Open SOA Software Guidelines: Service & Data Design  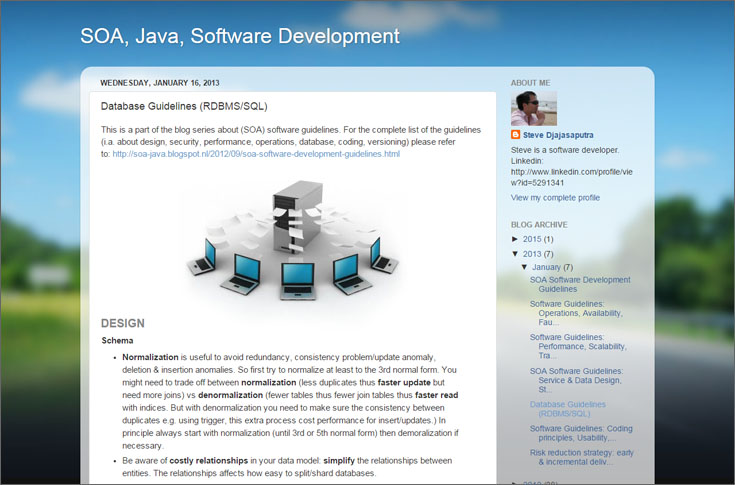point(577,380)
